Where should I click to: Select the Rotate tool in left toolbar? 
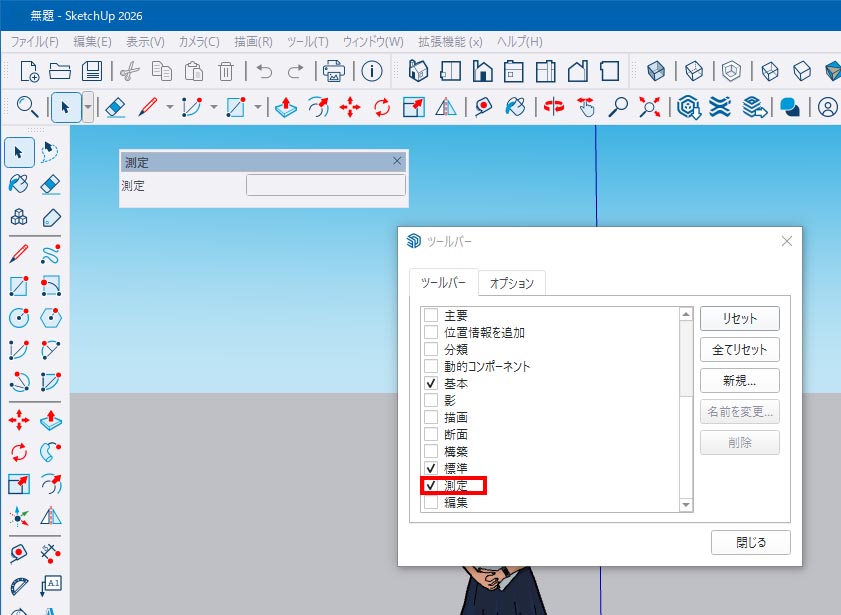18,452
